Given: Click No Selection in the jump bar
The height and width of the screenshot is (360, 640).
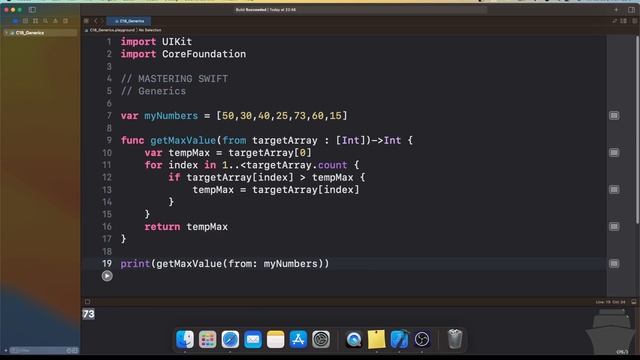Looking at the screenshot, I should 150,30.
